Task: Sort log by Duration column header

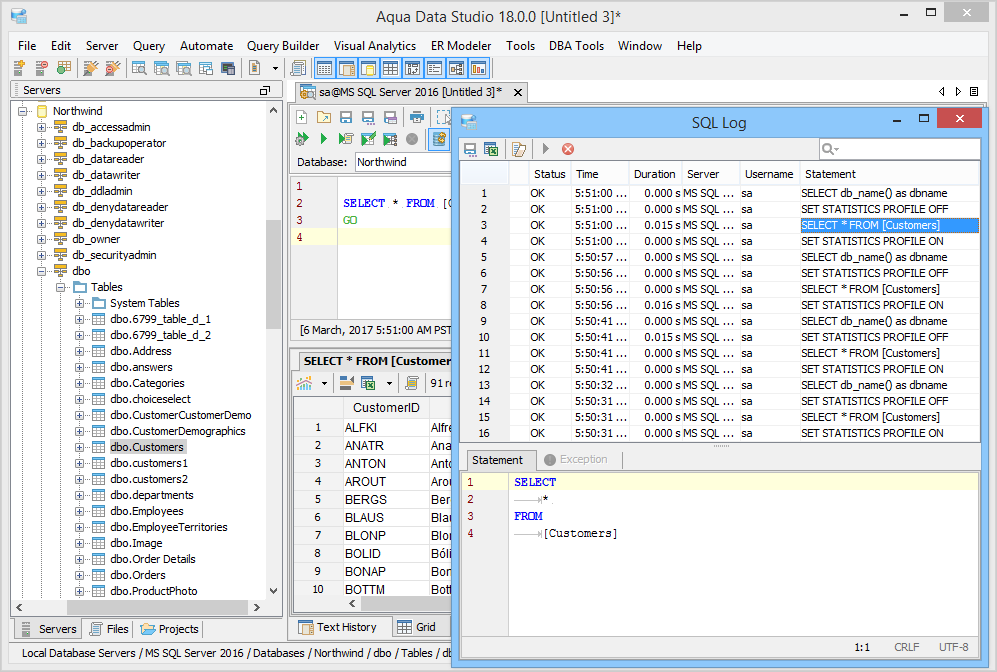Action: [655, 174]
